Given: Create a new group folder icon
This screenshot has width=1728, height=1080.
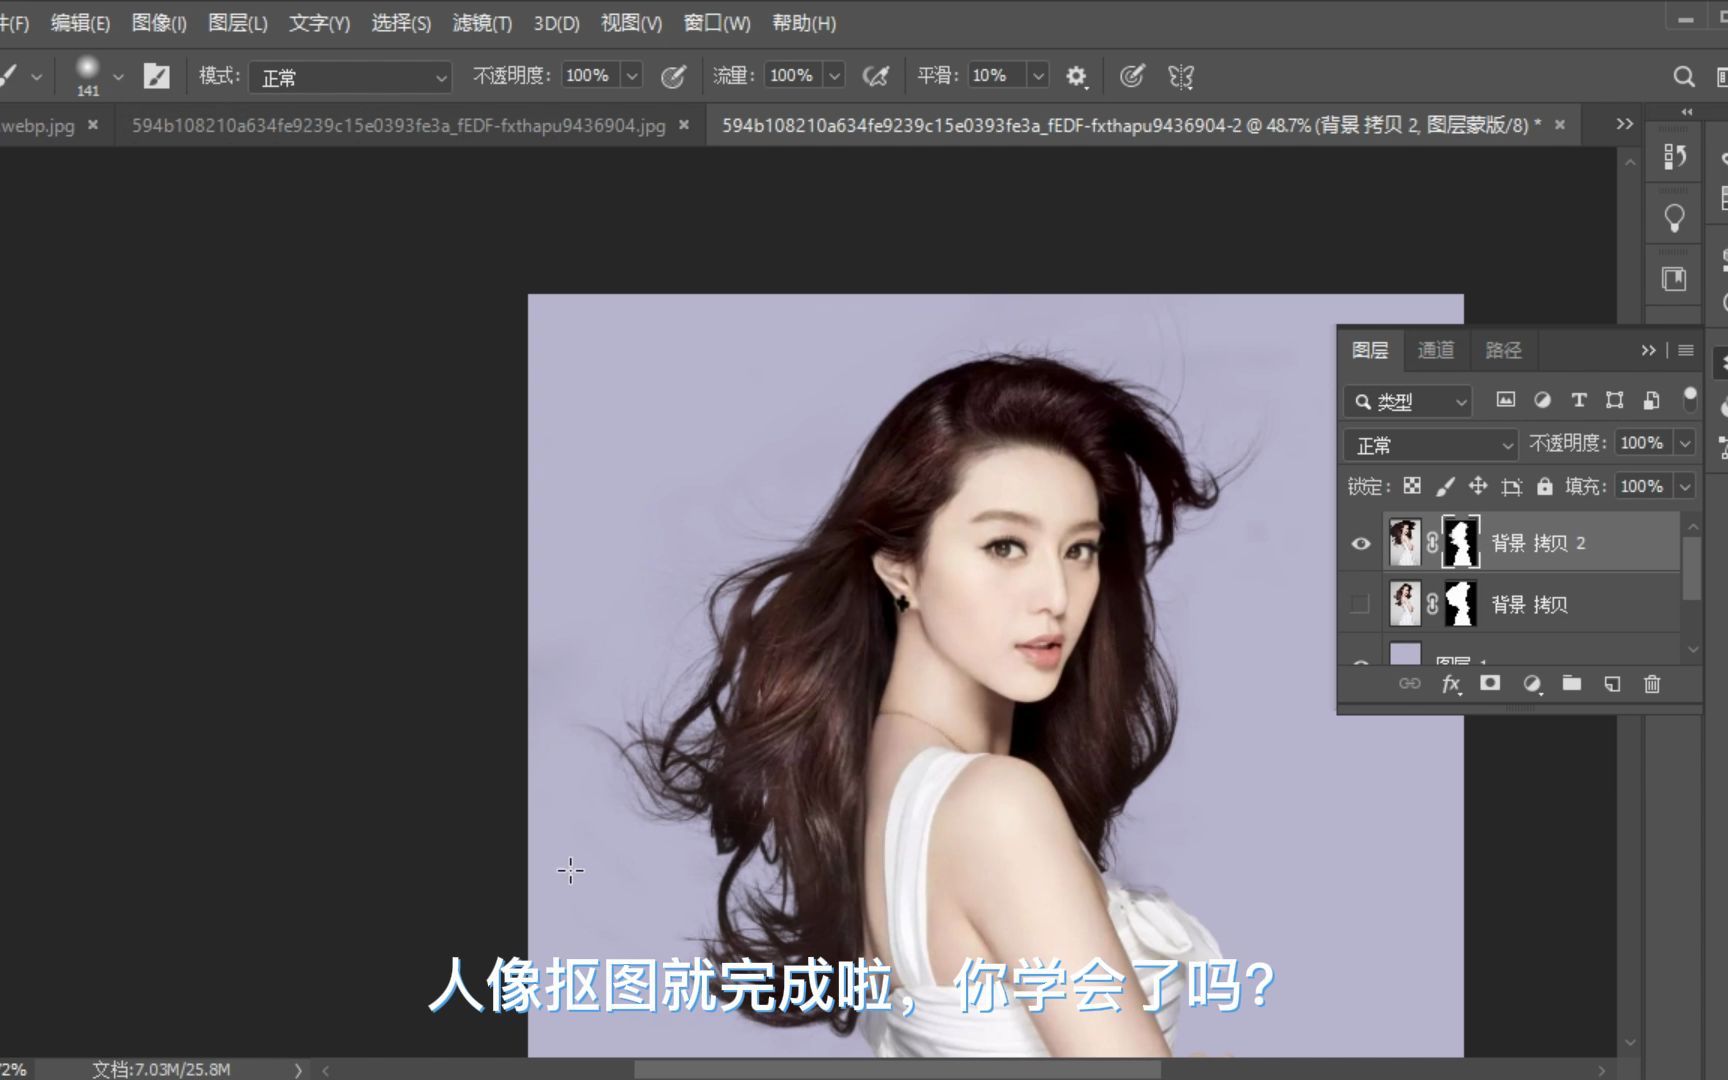Looking at the screenshot, I should pyautogui.click(x=1572, y=683).
